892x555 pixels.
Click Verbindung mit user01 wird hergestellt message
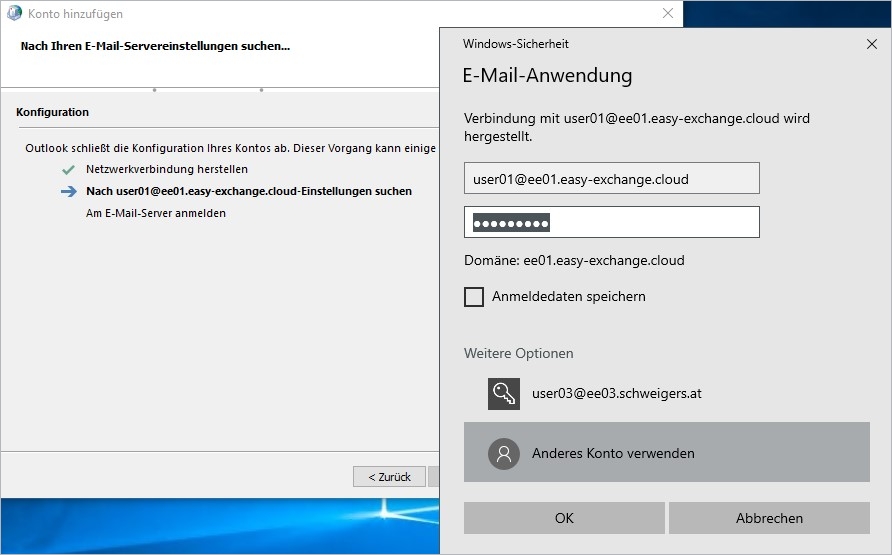coord(637,127)
